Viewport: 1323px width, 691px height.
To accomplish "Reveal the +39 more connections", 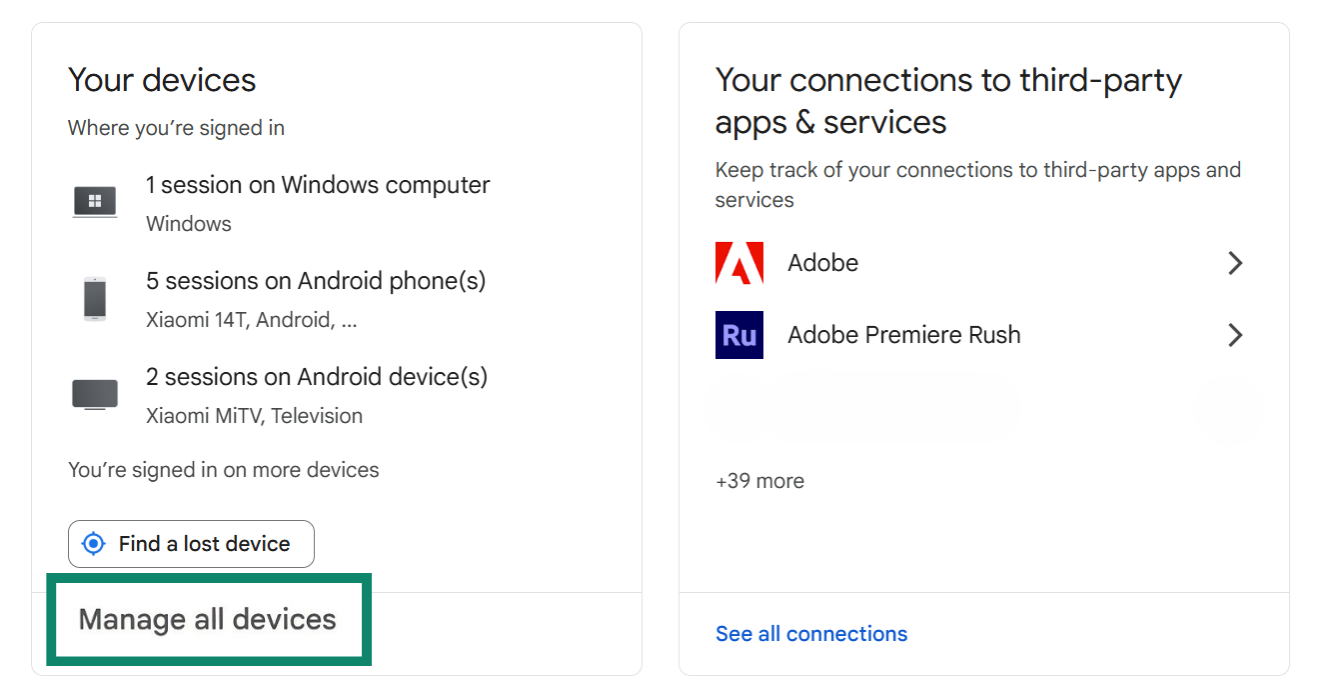I will coord(759,480).
